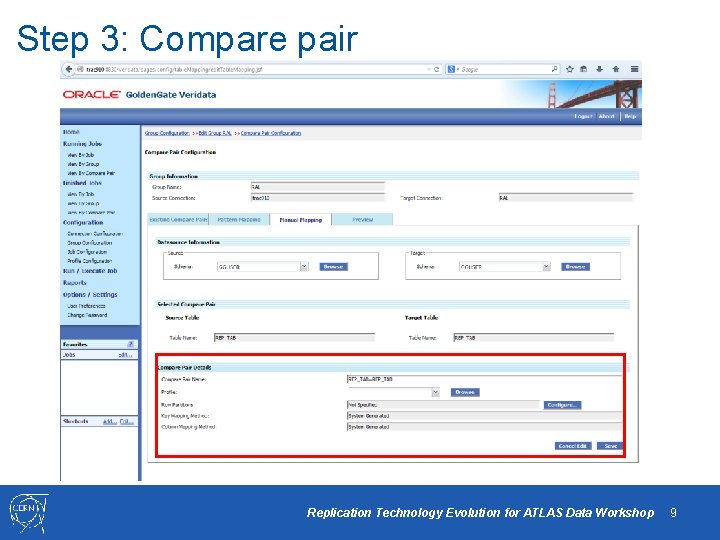
Task: Open View By Job under Running Jobs
Action: (81, 155)
